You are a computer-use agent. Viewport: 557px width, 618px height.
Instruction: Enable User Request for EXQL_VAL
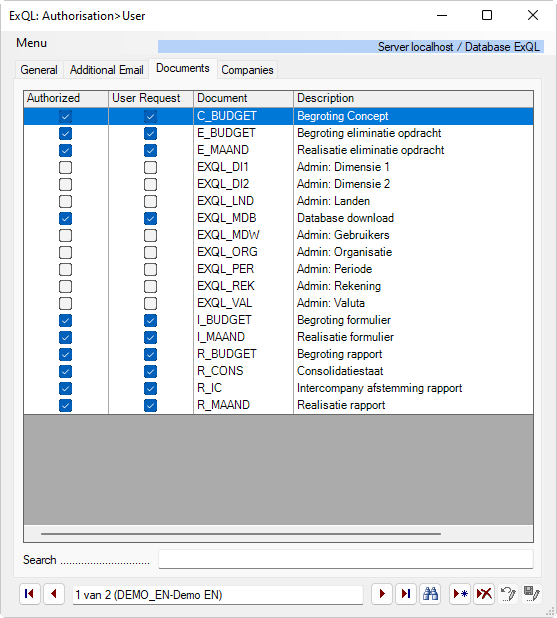150,303
